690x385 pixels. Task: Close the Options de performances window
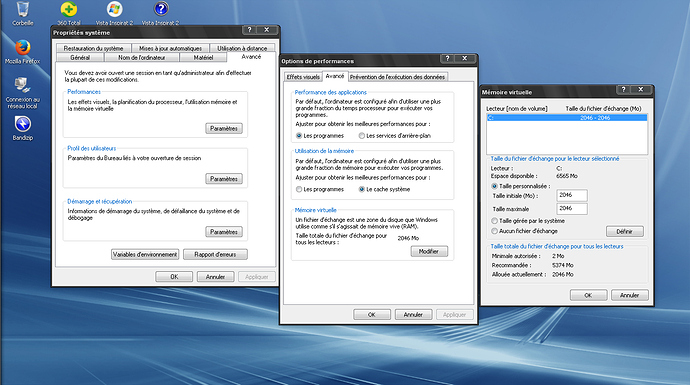(465, 58)
